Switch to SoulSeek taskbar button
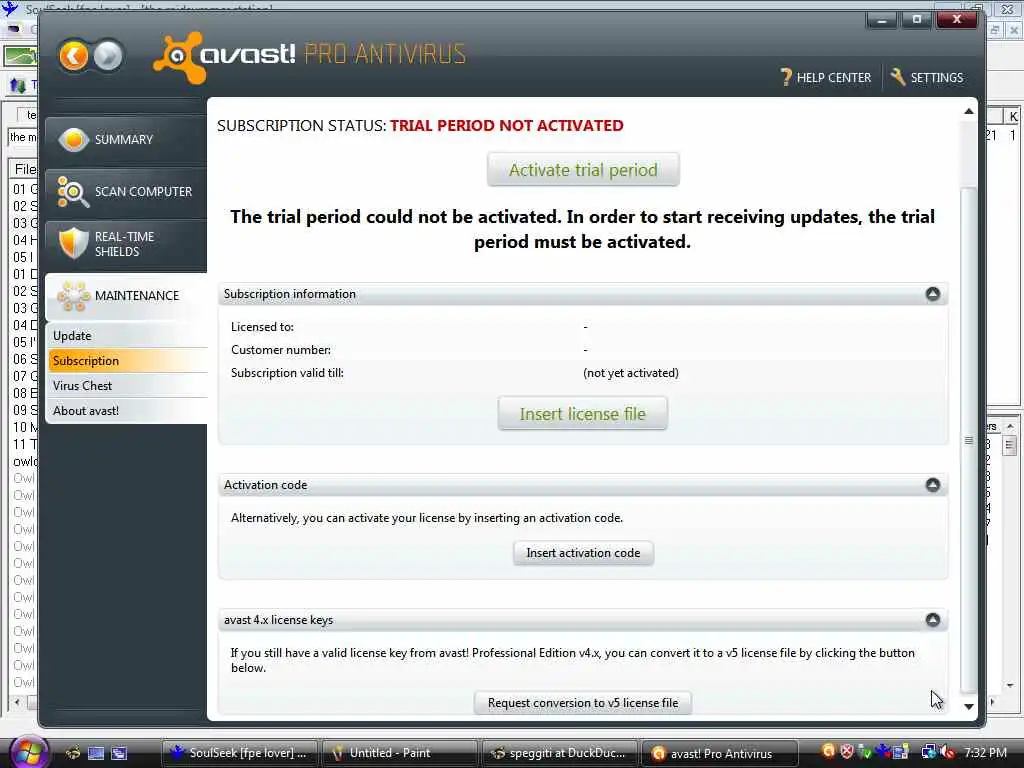Image resolution: width=1024 pixels, height=768 pixels. (239, 753)
